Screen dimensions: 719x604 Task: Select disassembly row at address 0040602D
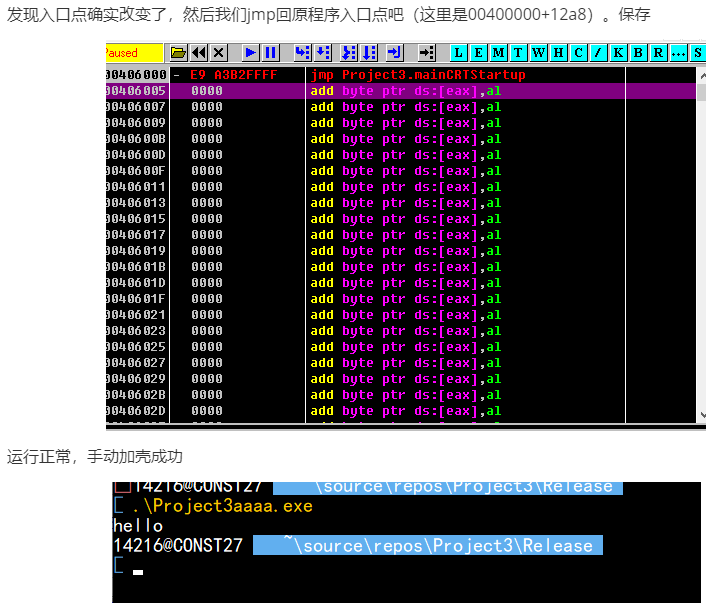click(x=401, y=411)
